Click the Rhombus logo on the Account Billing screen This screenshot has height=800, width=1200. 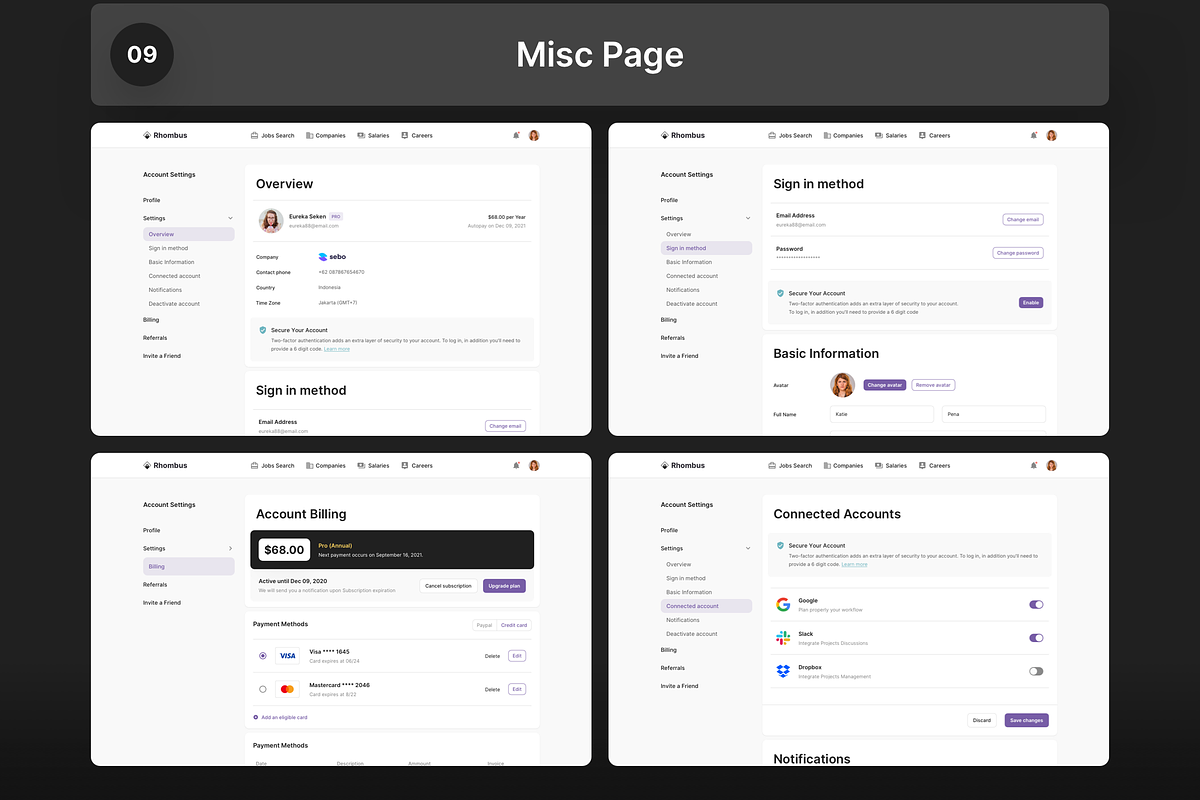point(165,465)
